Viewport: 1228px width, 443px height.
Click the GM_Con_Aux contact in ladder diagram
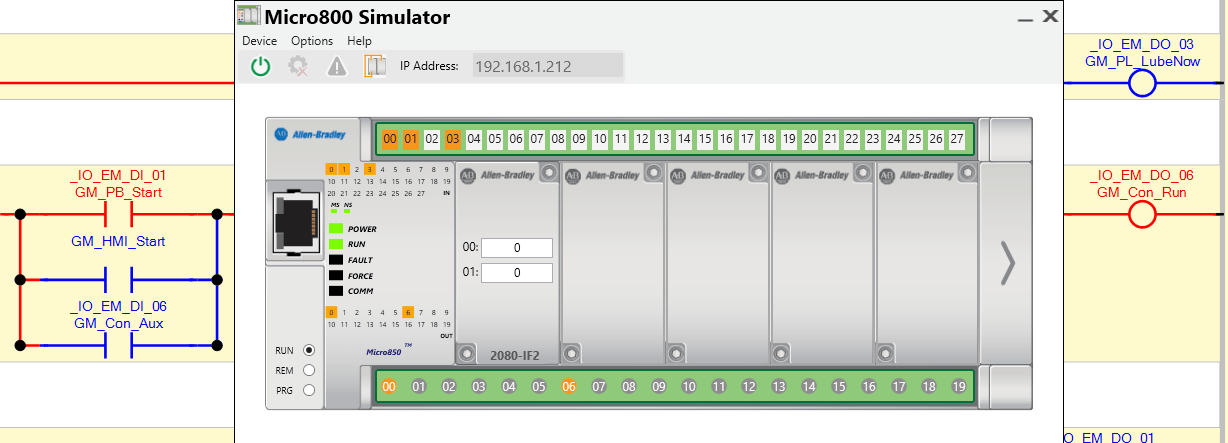point(119,345)
